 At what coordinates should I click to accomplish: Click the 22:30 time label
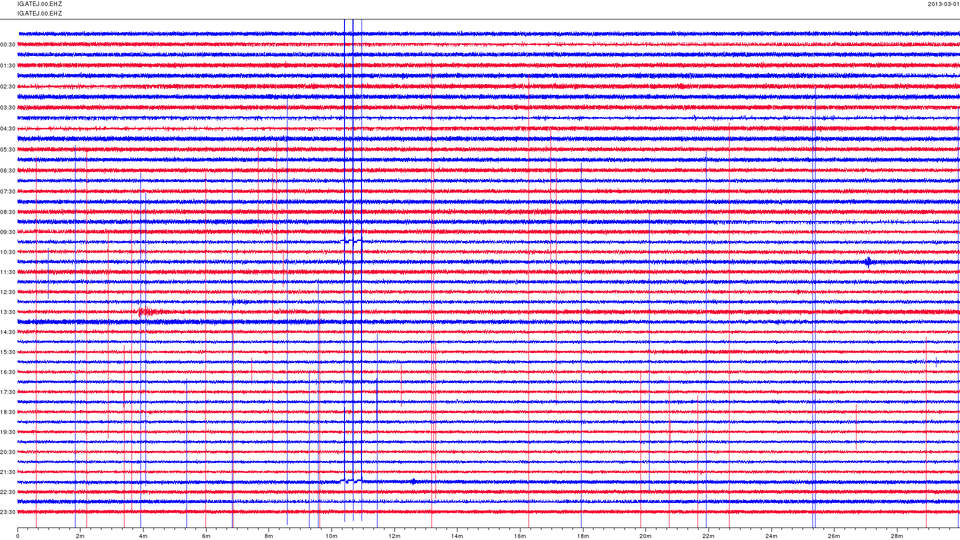click(8, 492)
